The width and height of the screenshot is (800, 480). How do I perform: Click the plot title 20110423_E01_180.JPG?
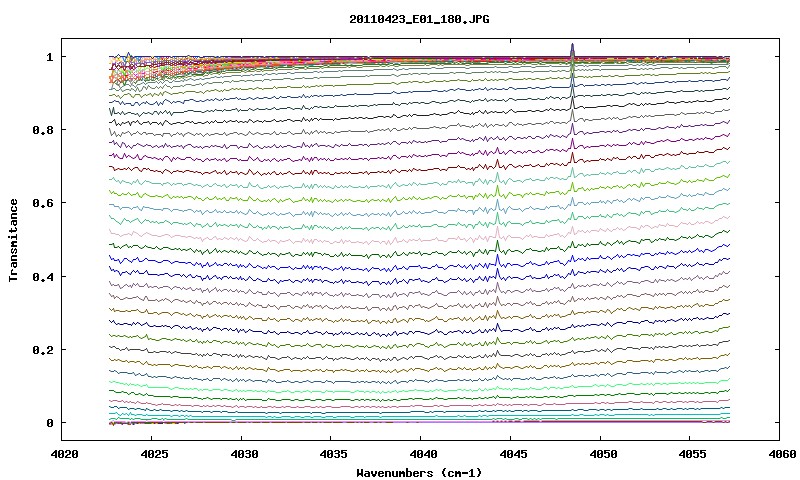pos(419,19)
